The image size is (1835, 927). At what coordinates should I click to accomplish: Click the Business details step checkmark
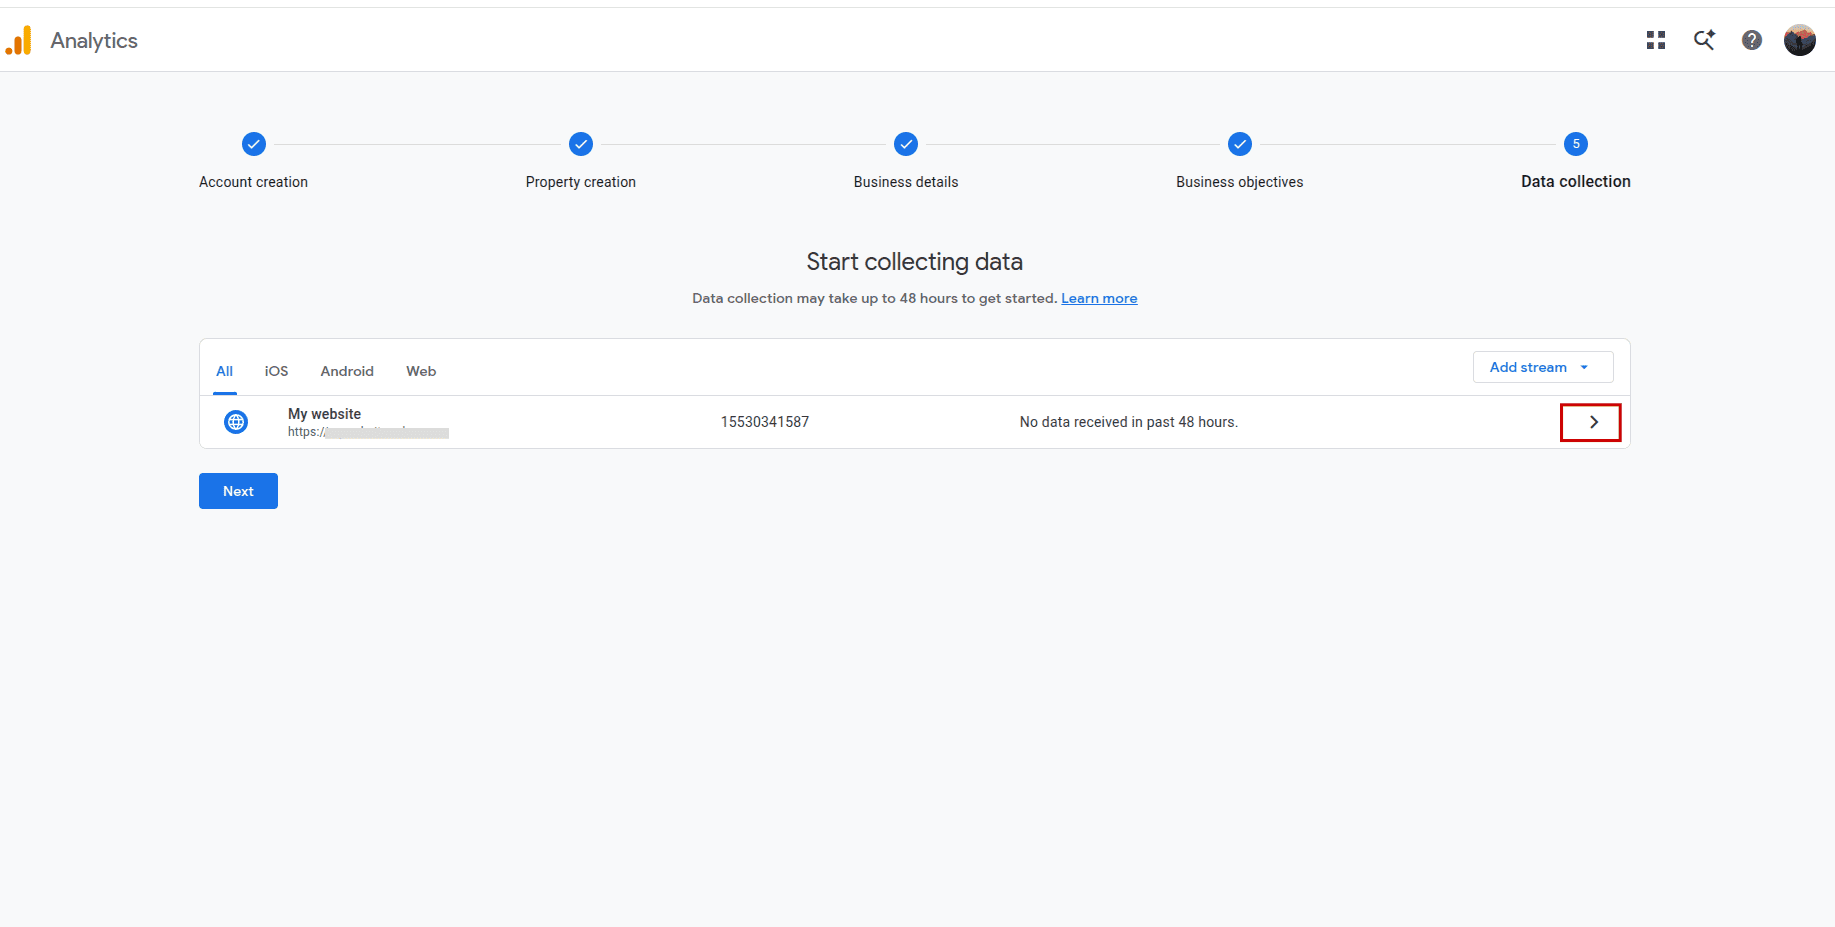[906, 144]
